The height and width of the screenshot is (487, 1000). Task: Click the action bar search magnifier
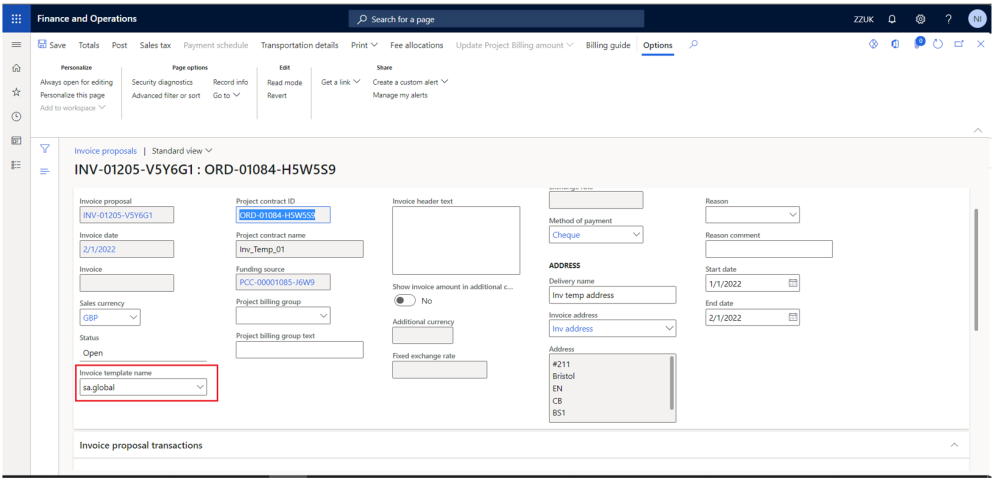click(x=694, y=45)
